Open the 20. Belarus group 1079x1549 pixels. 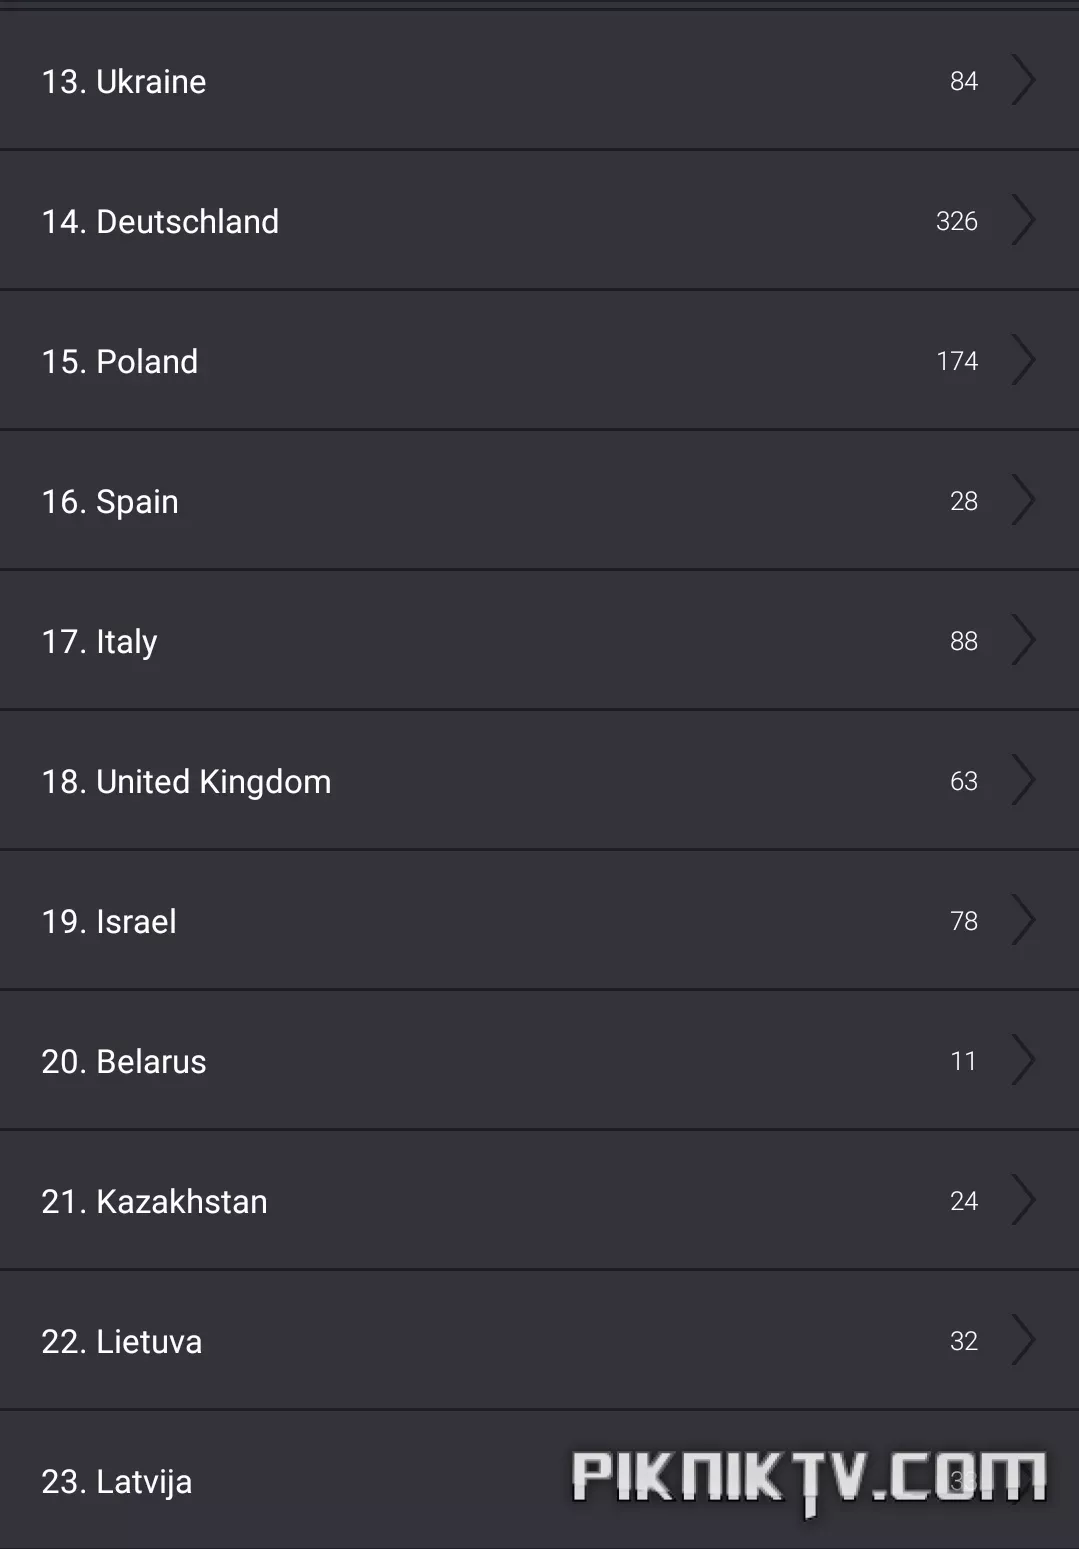(539, 1060)
